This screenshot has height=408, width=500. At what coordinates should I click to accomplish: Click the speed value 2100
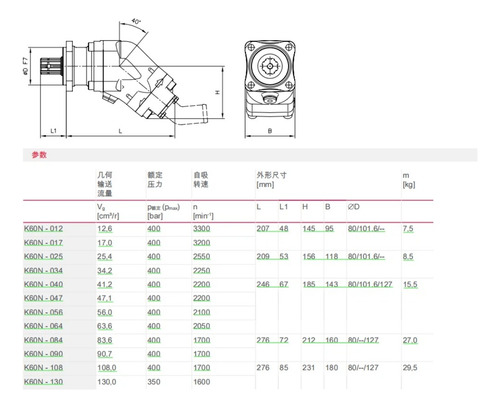(x=202, y=312)
